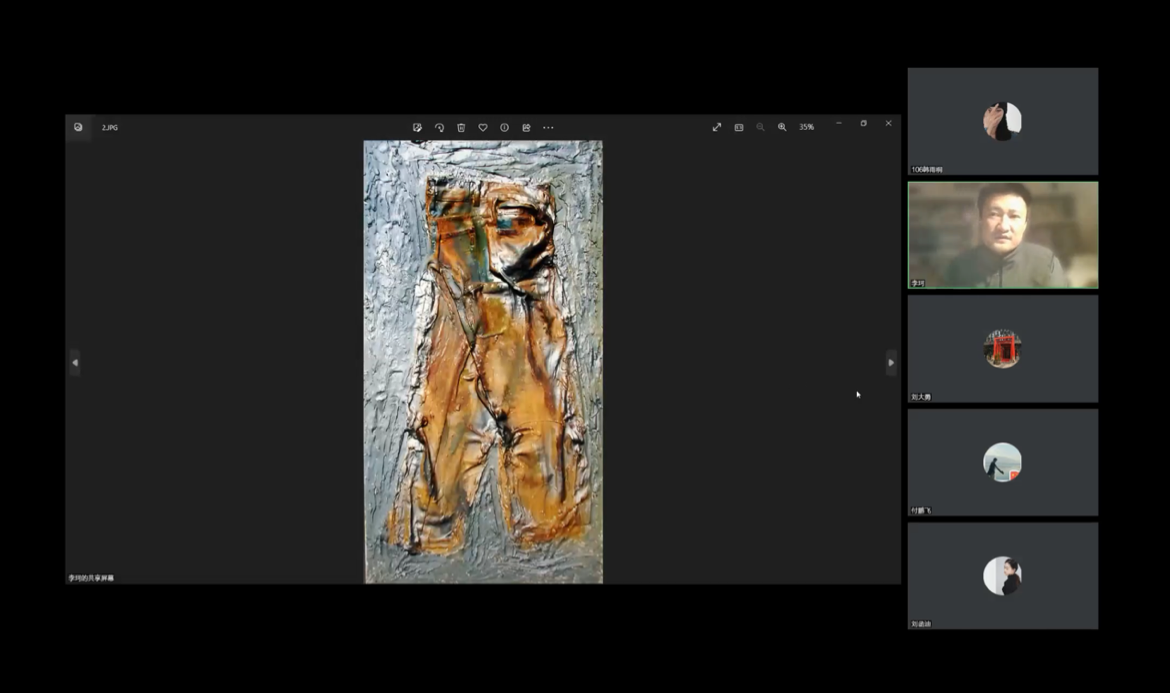This screenshot has height=693, width=1170.
Task: Click the 2.JPG file name
Action: pyautogui.click(x=110, y=128)
